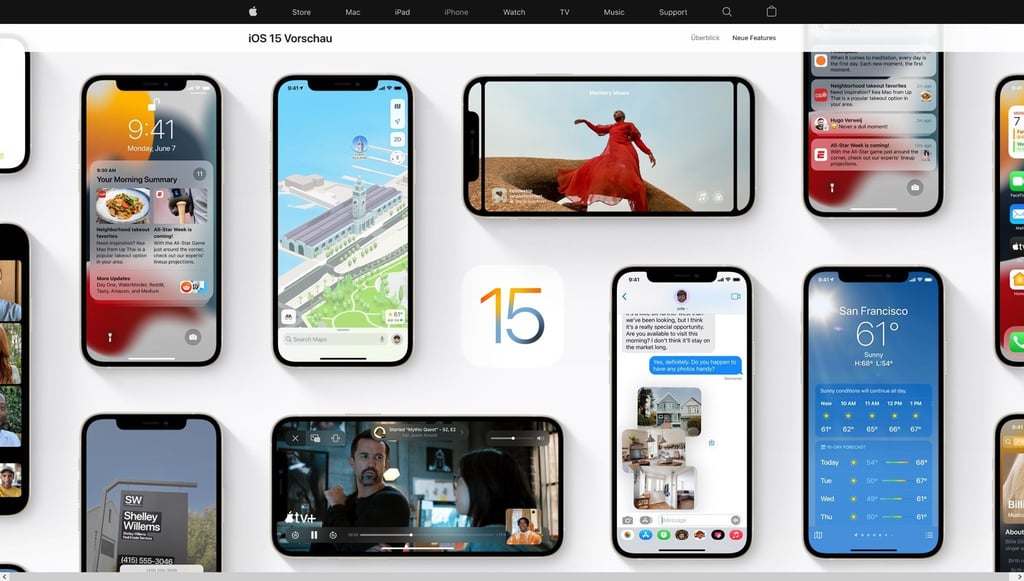Click the blue sent message bubble
The width and height of the screenshot is (1024, 581).
point(696,365)
